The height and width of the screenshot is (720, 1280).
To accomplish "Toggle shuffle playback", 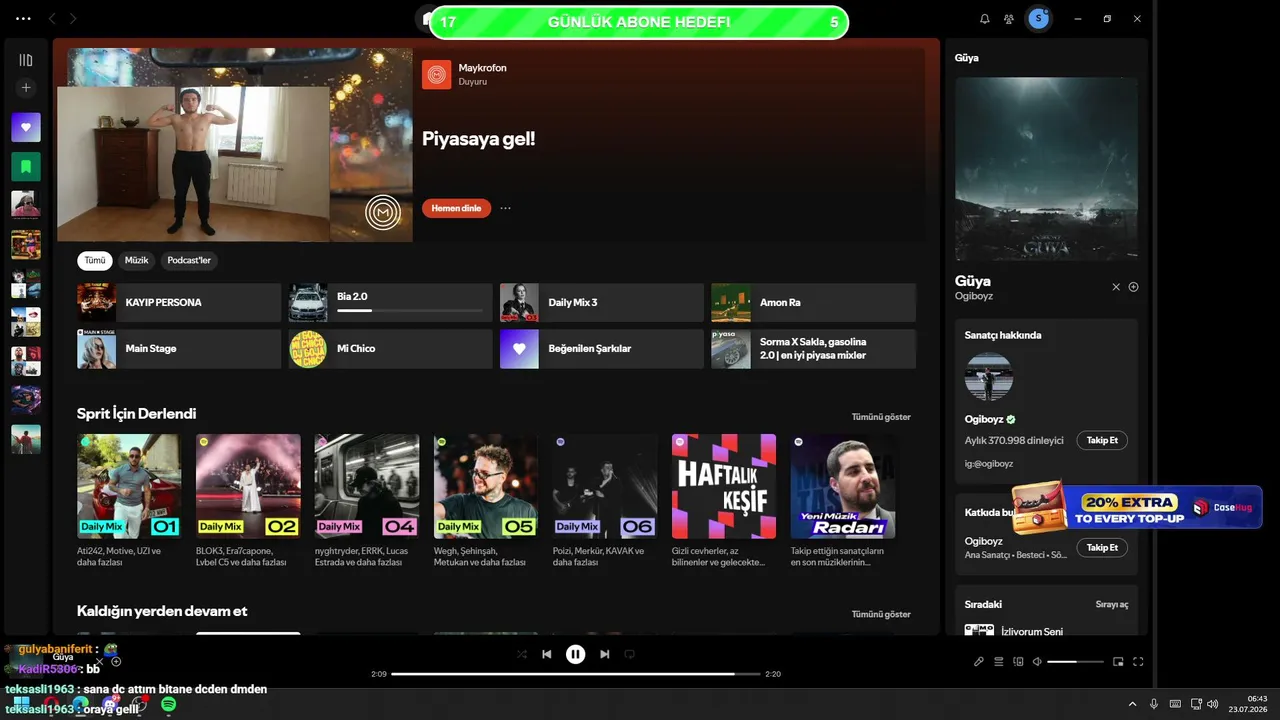I will click(x=521, y=654).
